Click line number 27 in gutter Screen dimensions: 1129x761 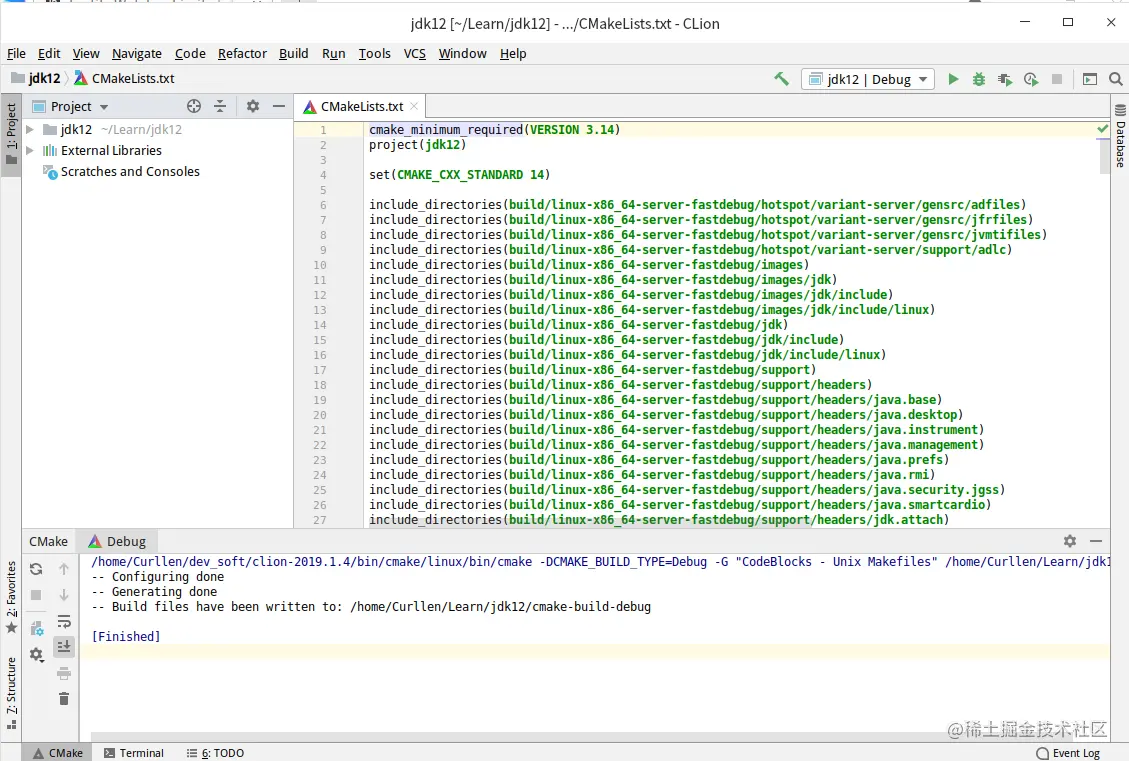319,520
